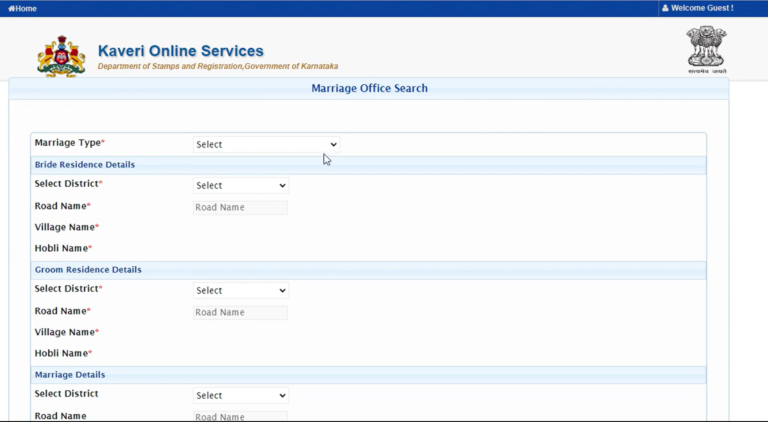Click the Home icon in top bar

12,8
